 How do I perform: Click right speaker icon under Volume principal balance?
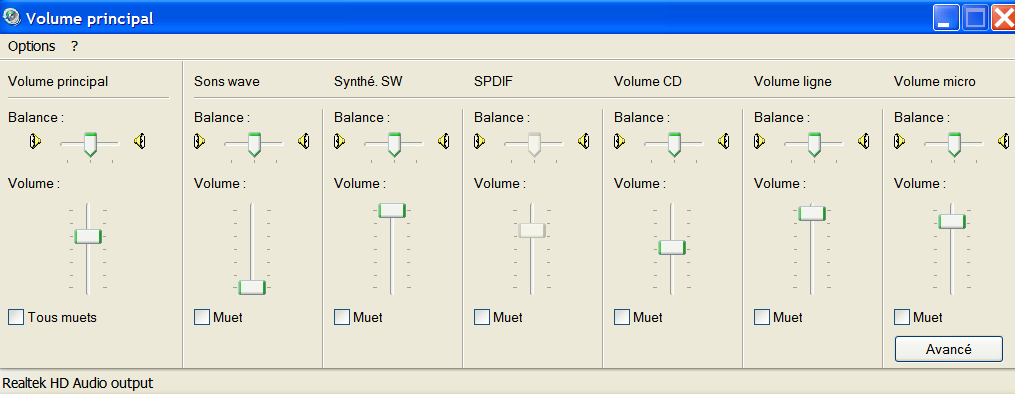point(139,140)
